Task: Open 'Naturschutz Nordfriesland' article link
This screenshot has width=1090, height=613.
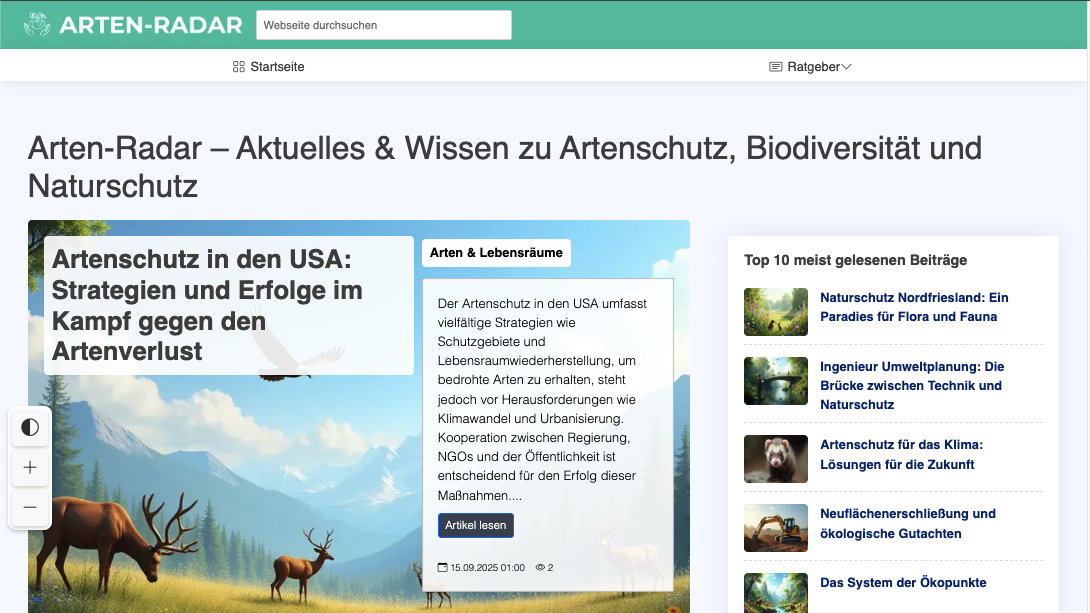Action: pyautogui.click(x=914, y=307)
